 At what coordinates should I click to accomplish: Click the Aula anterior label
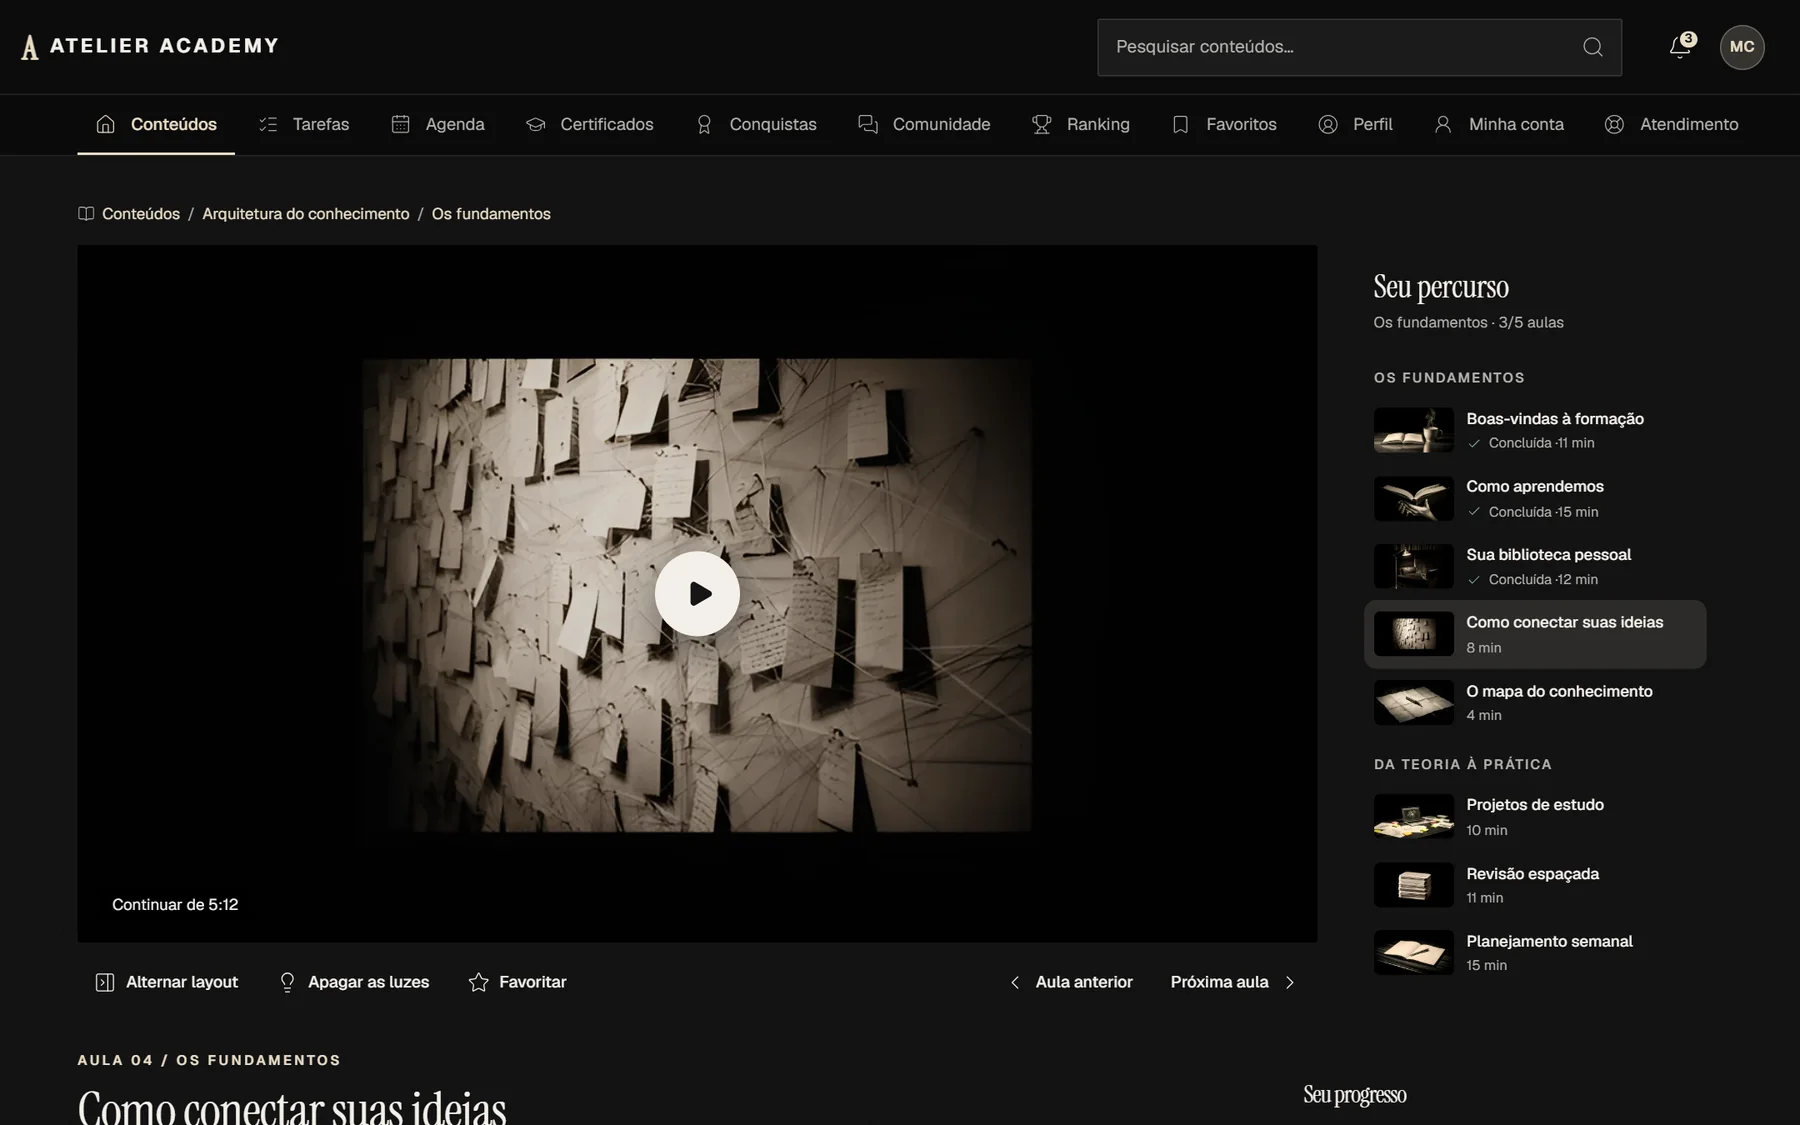coord(1084,982)
